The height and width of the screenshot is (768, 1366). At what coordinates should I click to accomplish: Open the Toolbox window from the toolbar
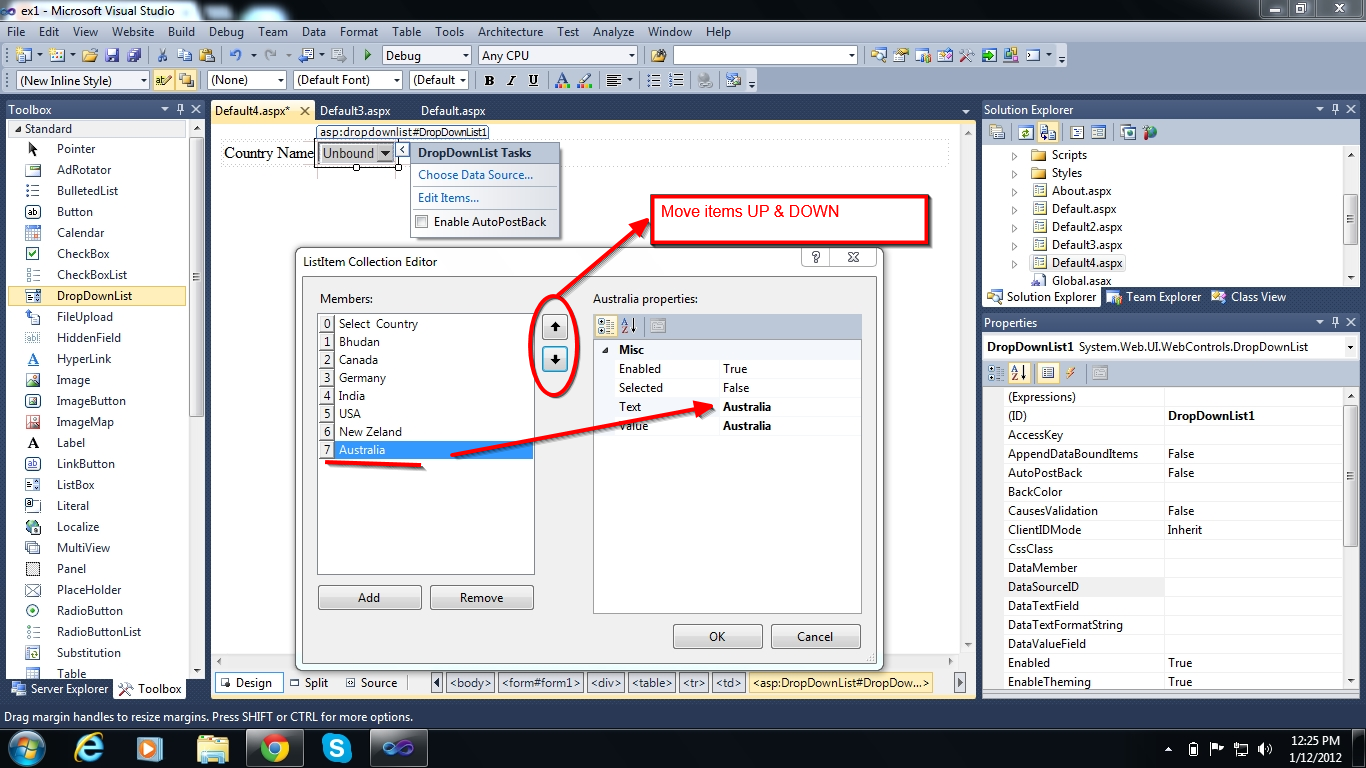tap(967, 56)
